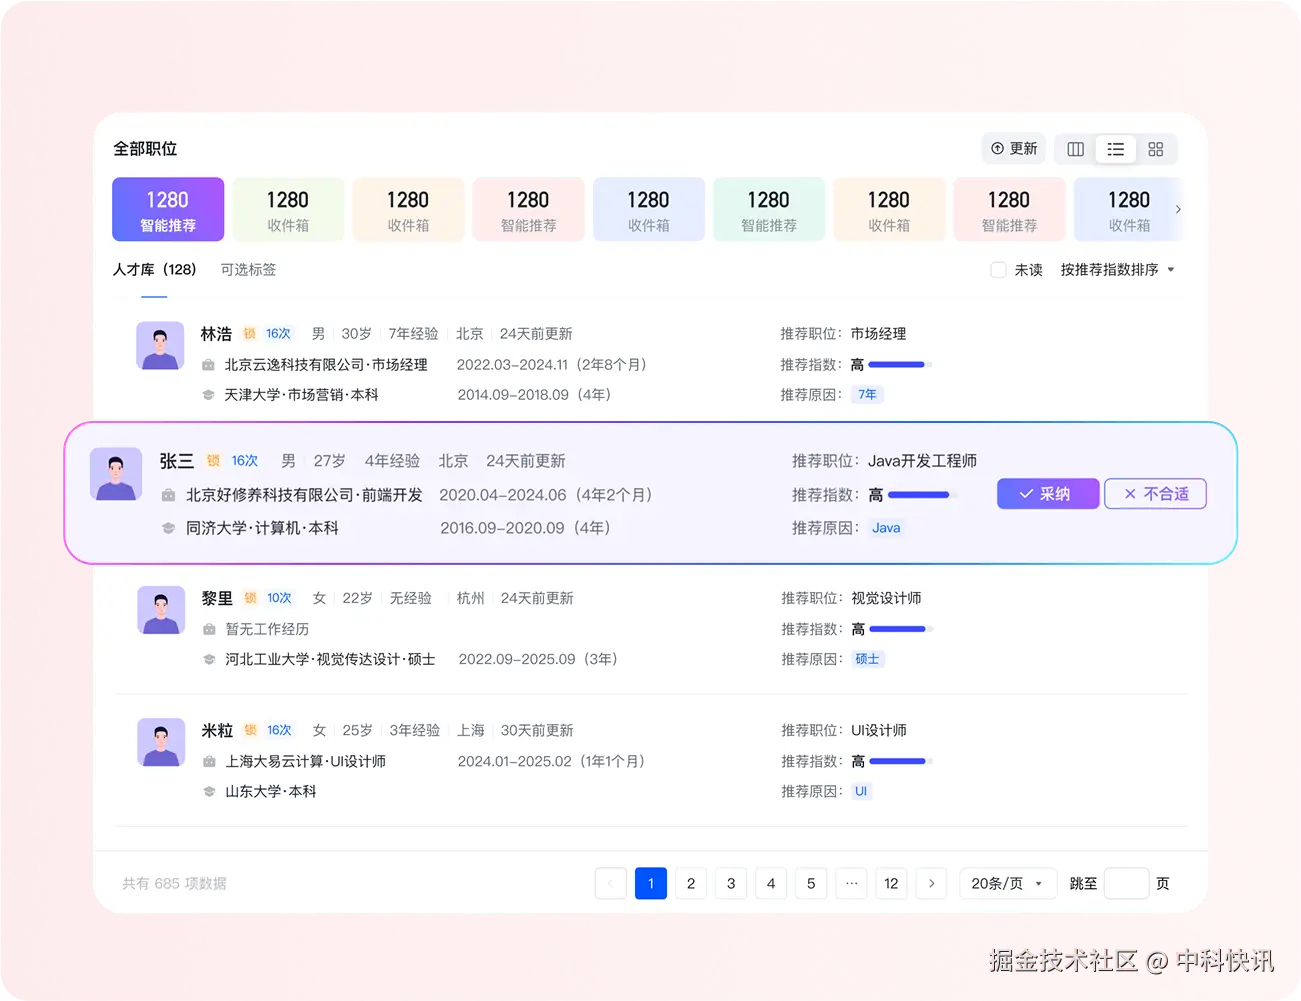This screenshot has height=1001, width=1301.
Task: Click 米粒's recommendation index bar
Action: (x=901, y=761)
